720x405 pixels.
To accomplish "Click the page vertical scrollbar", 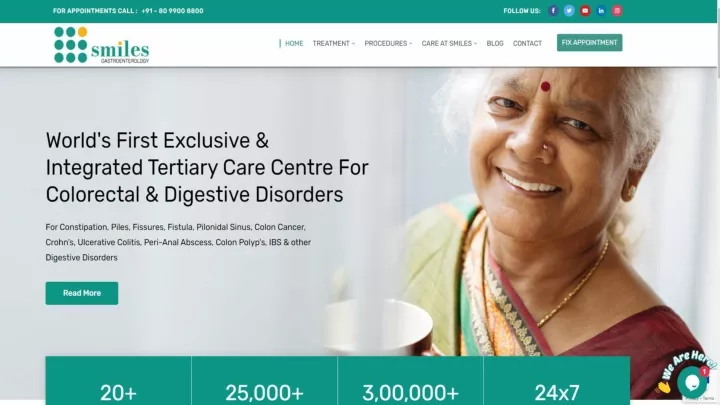I will click(x=718, y=202).
